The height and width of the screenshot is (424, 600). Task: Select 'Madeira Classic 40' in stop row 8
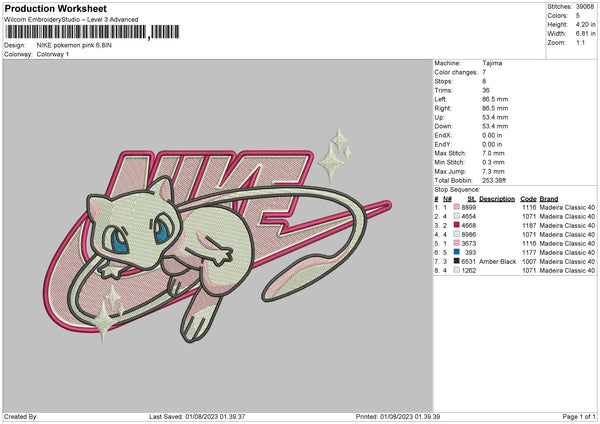pyautogui.click(x=567, y=271)
